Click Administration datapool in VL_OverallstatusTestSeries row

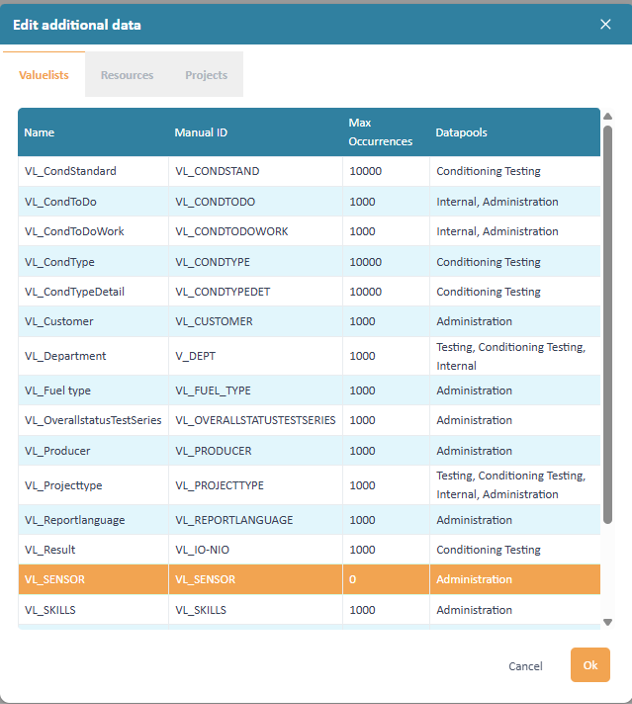pos(474,420)
